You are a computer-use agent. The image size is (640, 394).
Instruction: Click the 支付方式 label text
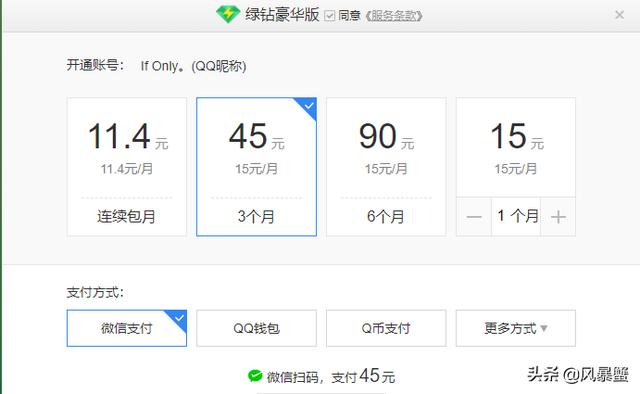click(x=96, y=292)
